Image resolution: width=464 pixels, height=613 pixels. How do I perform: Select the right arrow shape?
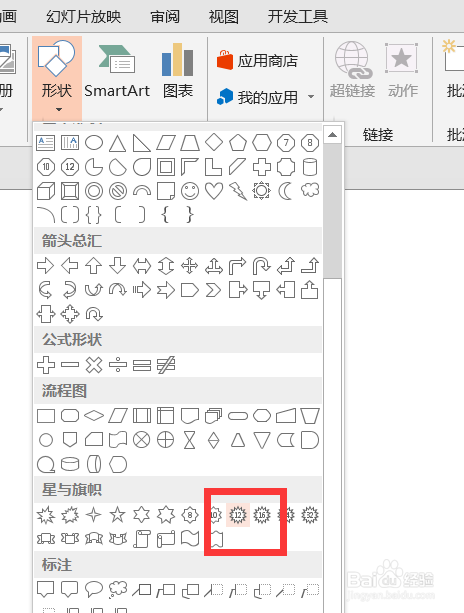45,266
